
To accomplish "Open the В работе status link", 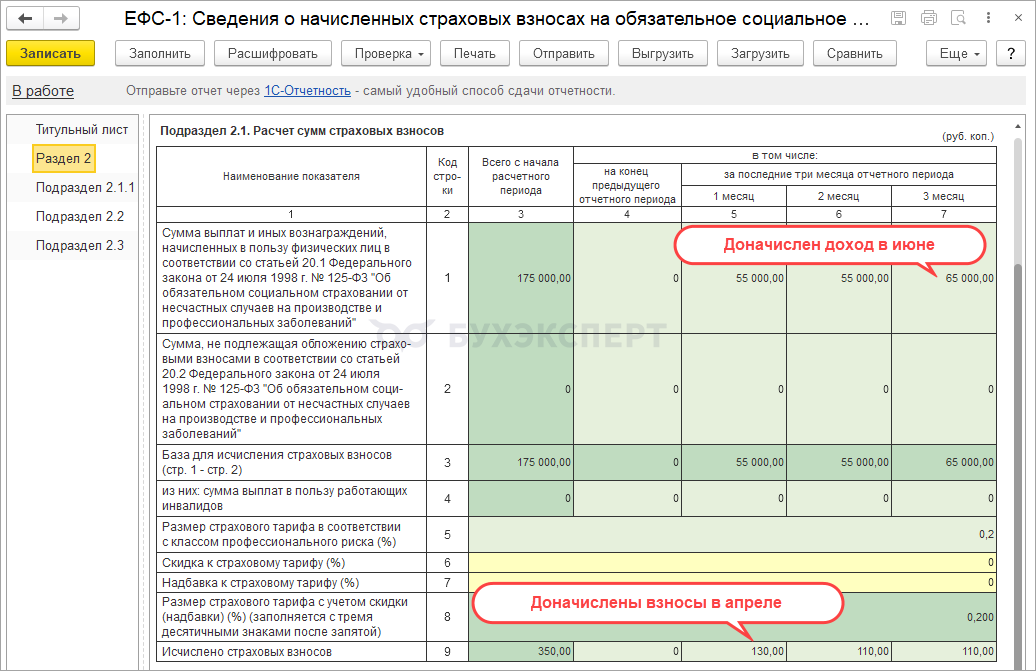I will tap(43, 91).
